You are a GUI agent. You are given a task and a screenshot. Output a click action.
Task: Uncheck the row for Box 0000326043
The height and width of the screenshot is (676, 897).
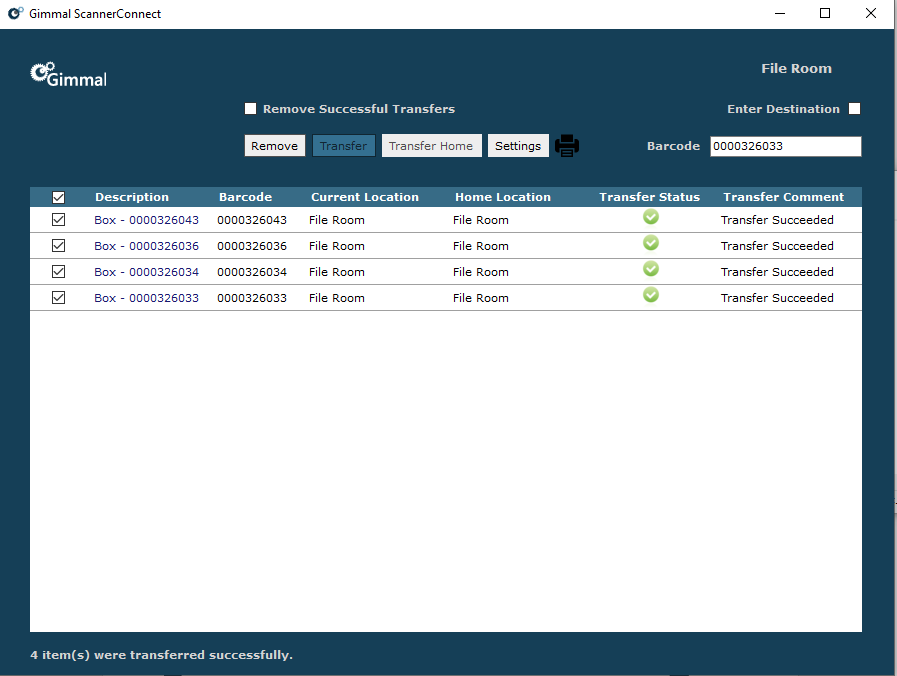tap(58, 220)
